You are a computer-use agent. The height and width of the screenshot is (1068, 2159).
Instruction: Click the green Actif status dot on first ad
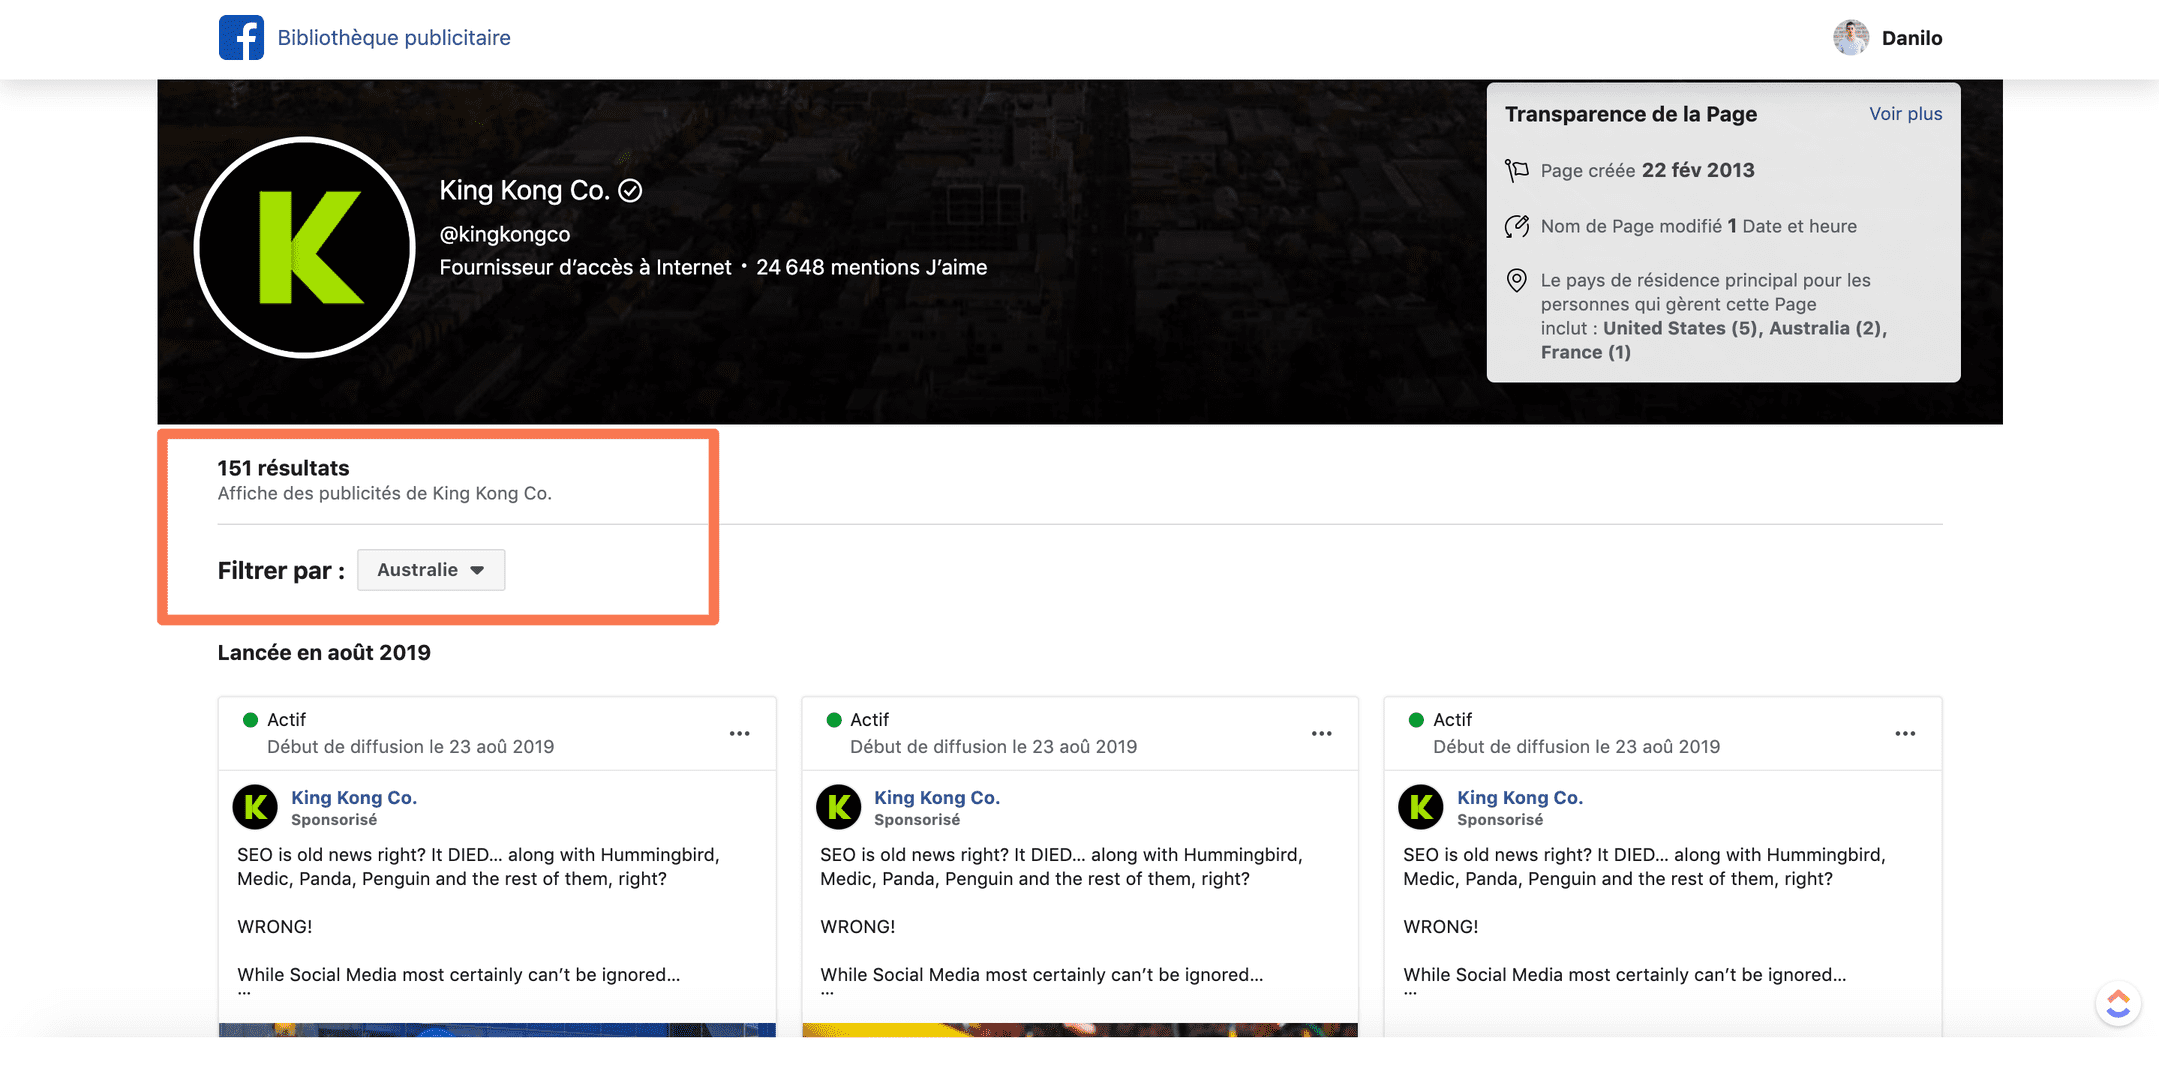pos(251,720)
